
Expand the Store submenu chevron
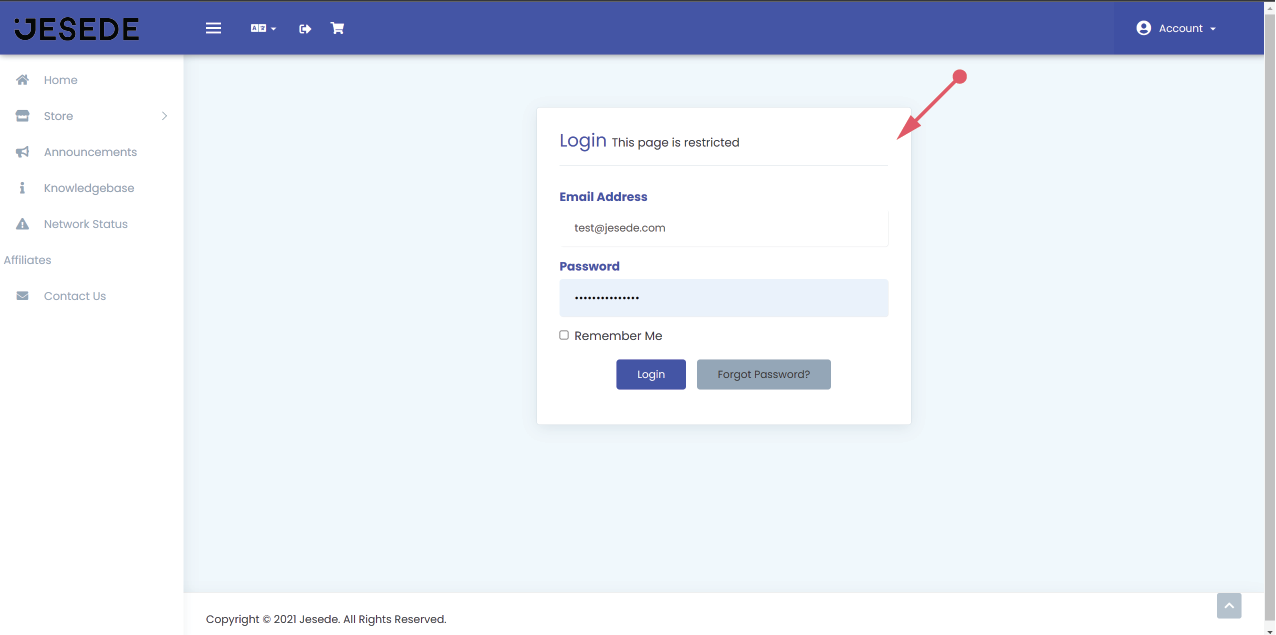click(x=164, y=116)
